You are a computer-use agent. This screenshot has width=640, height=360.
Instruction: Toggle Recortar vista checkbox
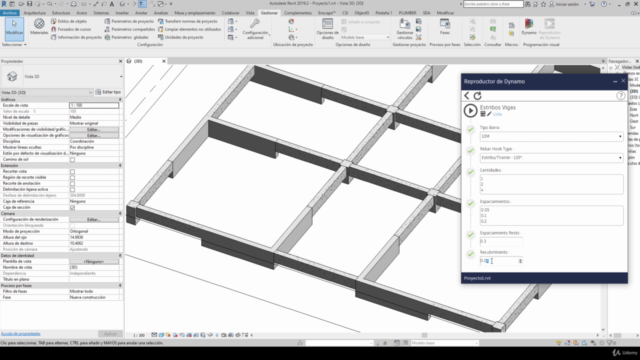click(72, 171)
